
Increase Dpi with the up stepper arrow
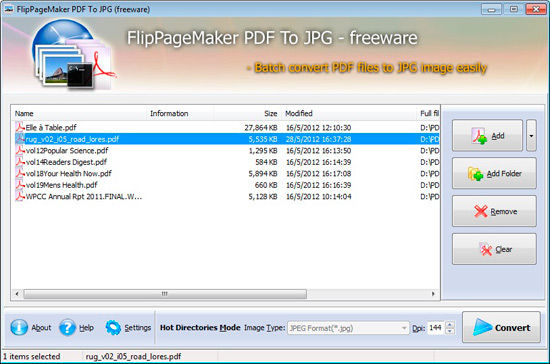click(450, 325)
